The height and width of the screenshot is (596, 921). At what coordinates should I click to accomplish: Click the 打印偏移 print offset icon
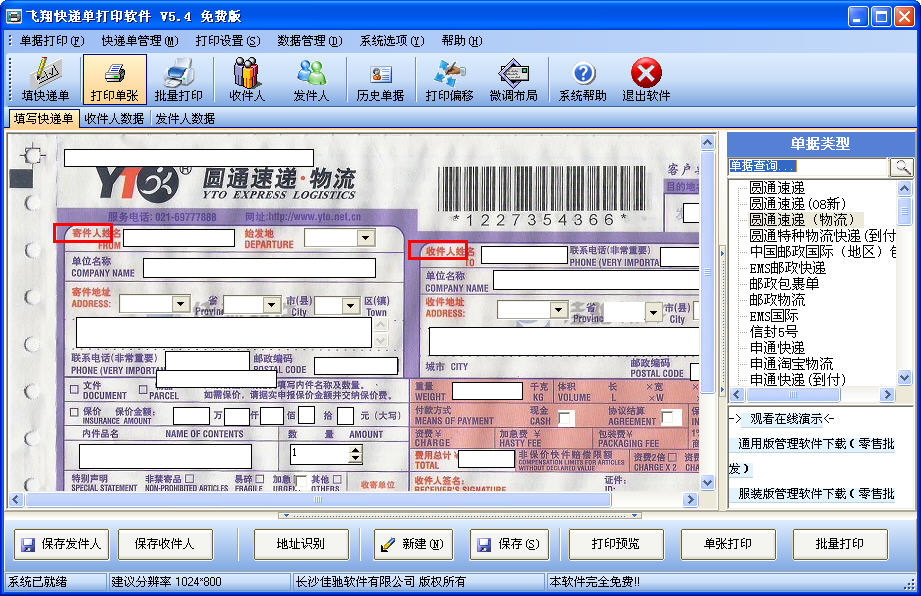coord(449,79)
